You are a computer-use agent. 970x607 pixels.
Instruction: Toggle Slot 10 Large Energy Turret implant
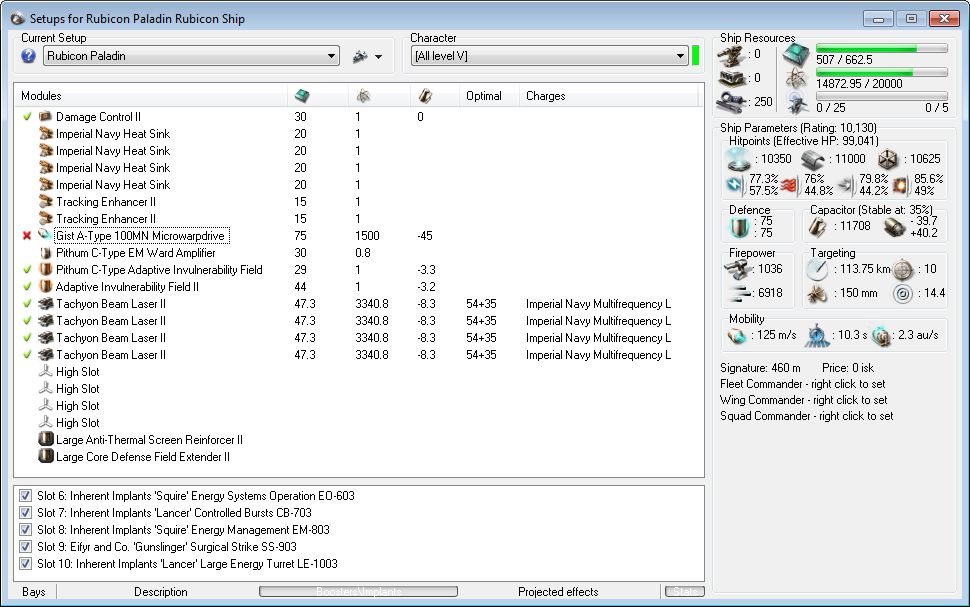[26, 564]
